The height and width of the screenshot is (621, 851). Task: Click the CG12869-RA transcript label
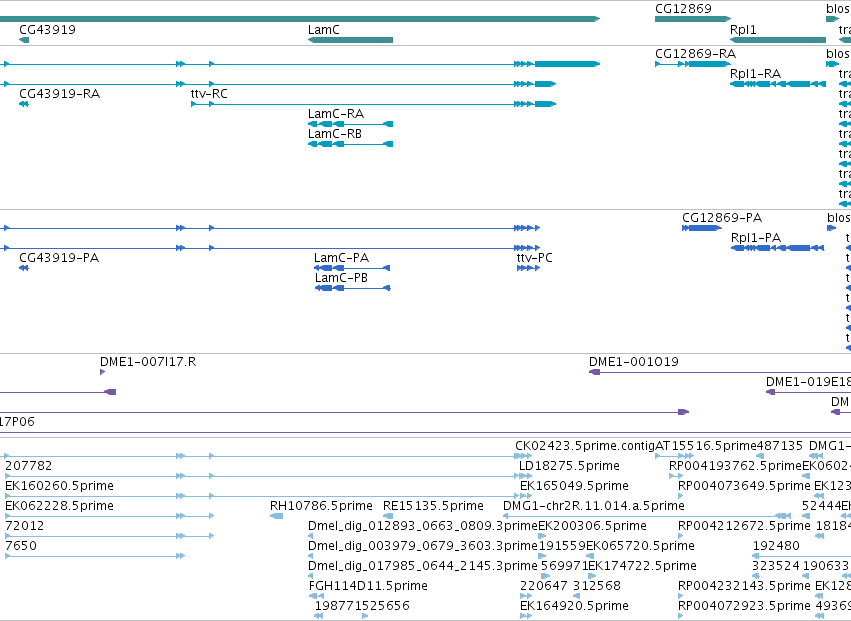(x=695, y=53)
